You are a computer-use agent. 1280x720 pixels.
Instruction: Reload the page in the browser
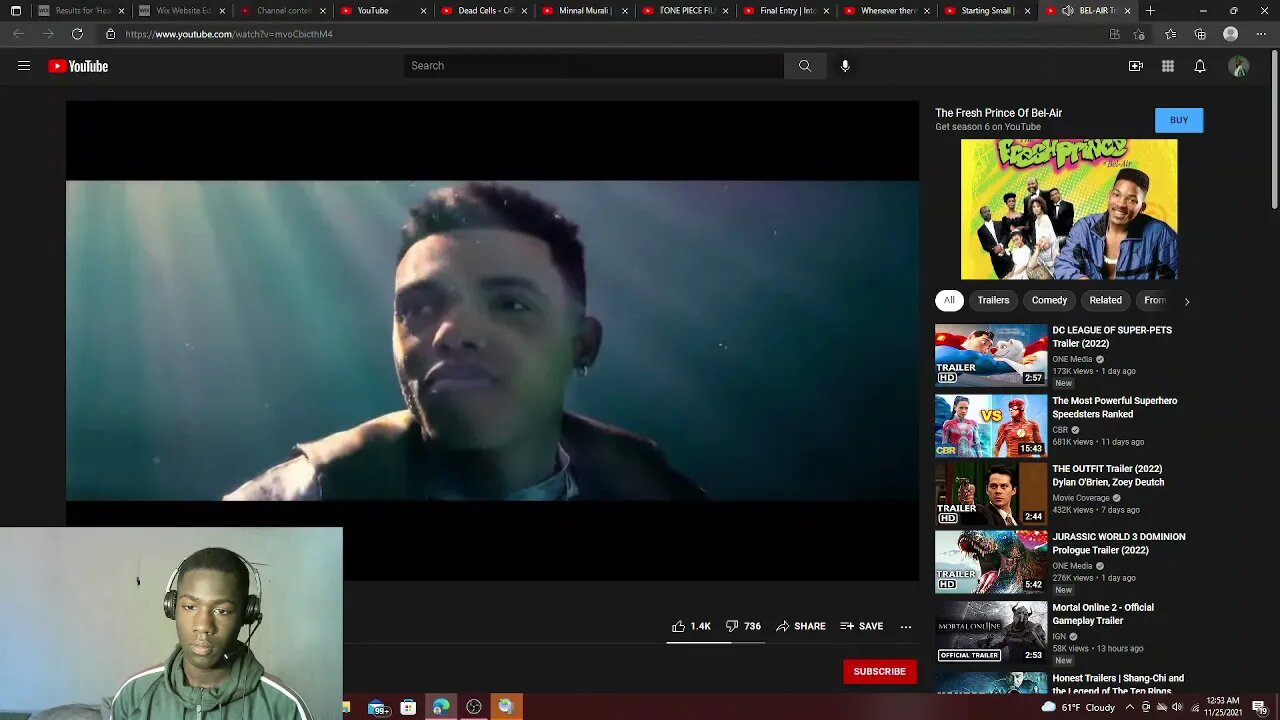tap(77, 34)
